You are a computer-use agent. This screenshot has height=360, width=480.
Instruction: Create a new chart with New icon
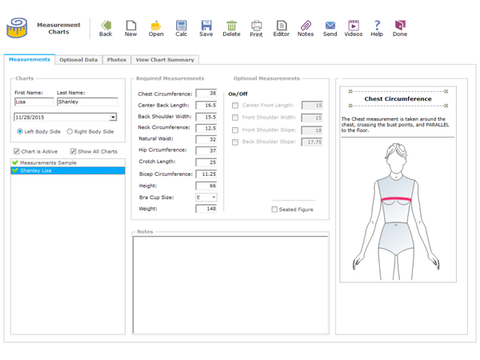click(131, 26)
